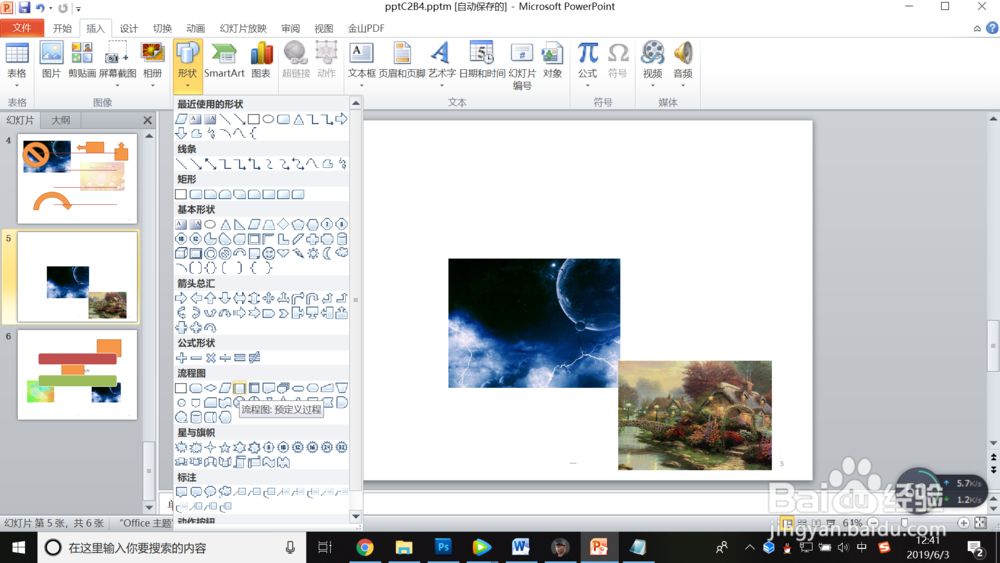
Task: Switch to the 开始 home tab
Action: [x=62, y=28]
